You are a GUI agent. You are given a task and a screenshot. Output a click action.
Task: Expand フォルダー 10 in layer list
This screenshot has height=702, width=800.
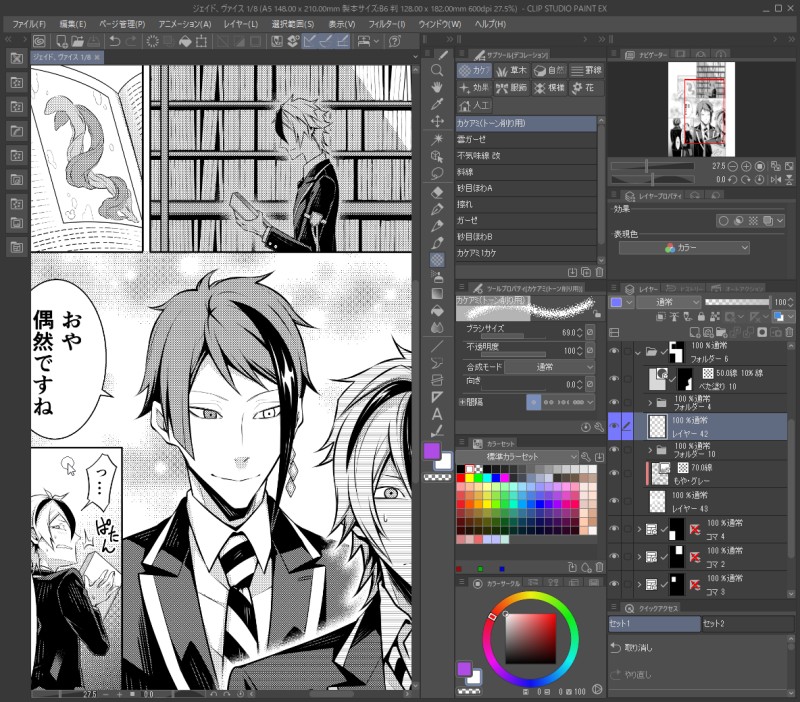click(650, 450)
